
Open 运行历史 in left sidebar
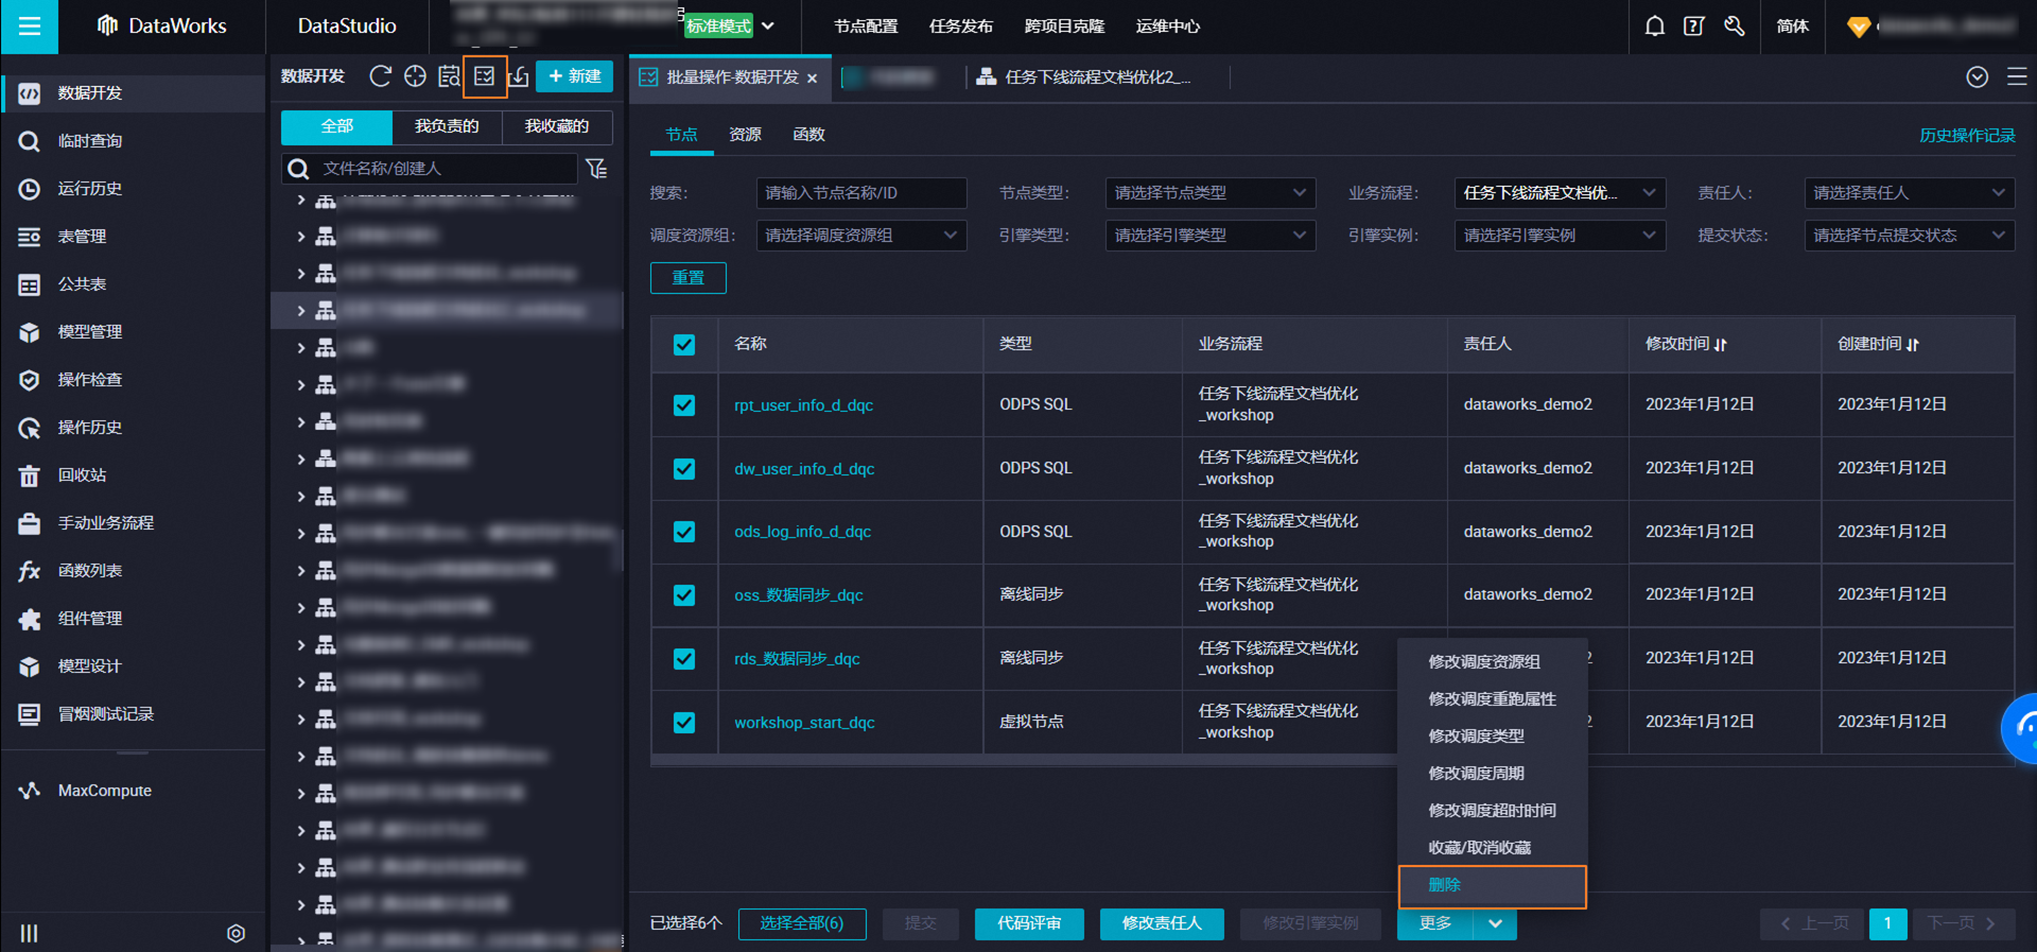click(133, 188)
